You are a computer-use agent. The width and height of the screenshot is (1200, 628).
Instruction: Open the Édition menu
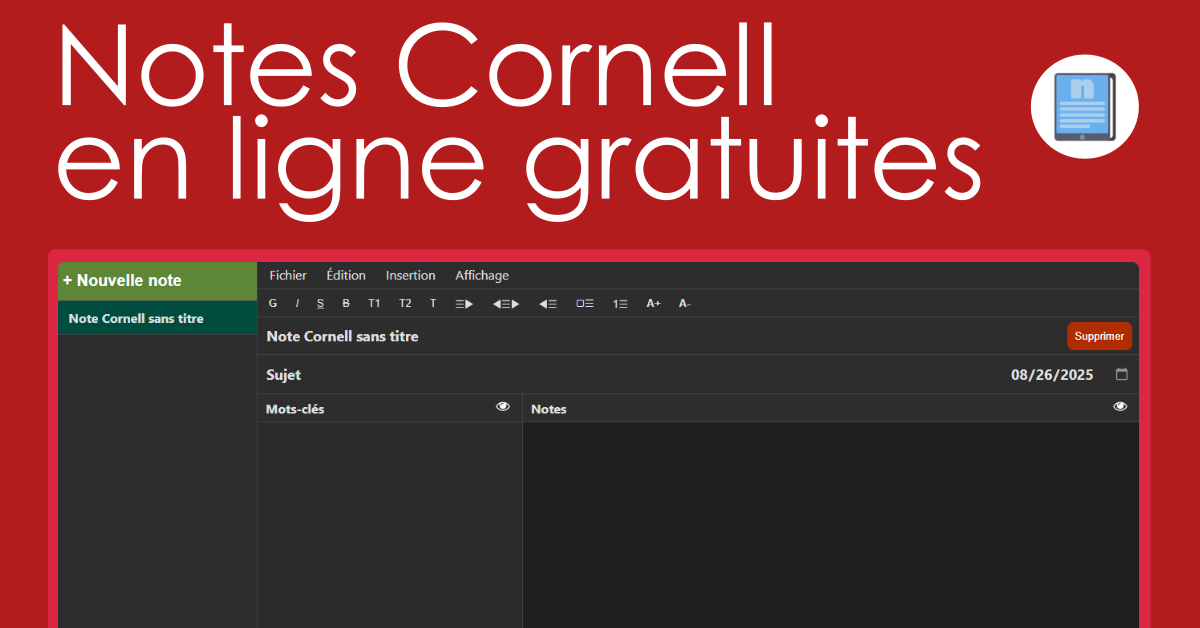pyautogui.click(x=346, y=275)
